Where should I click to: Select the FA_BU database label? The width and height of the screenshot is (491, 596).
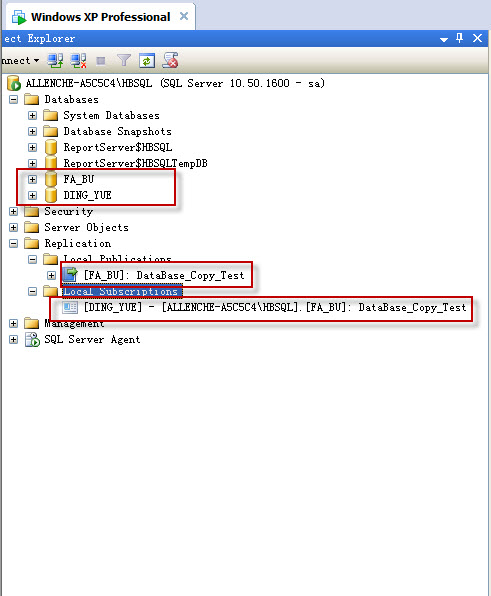click(79, 179)
